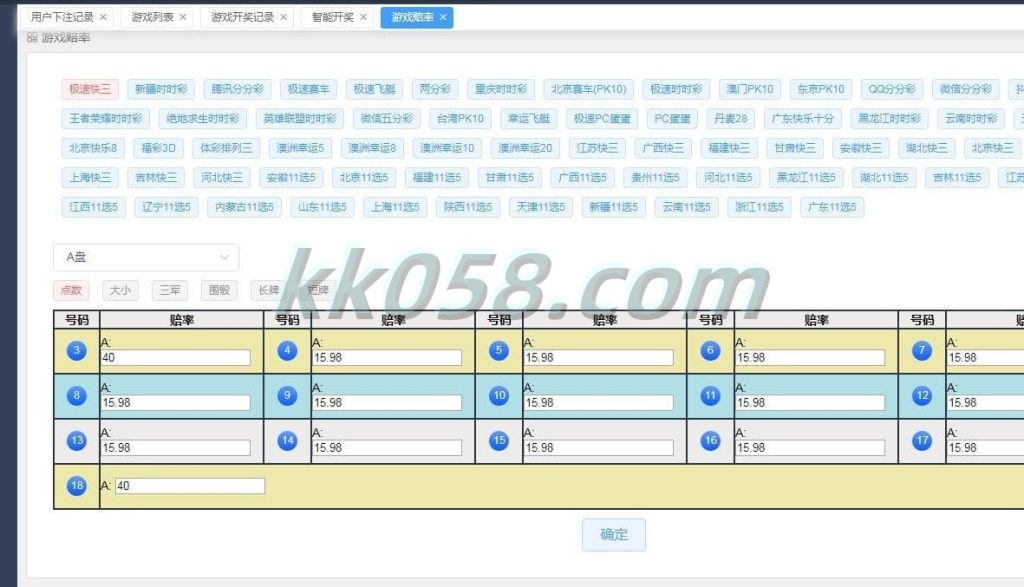Select the 台湾PK10 game tag
Viewport: 1024px width, 587px height.
coord(460,118)
